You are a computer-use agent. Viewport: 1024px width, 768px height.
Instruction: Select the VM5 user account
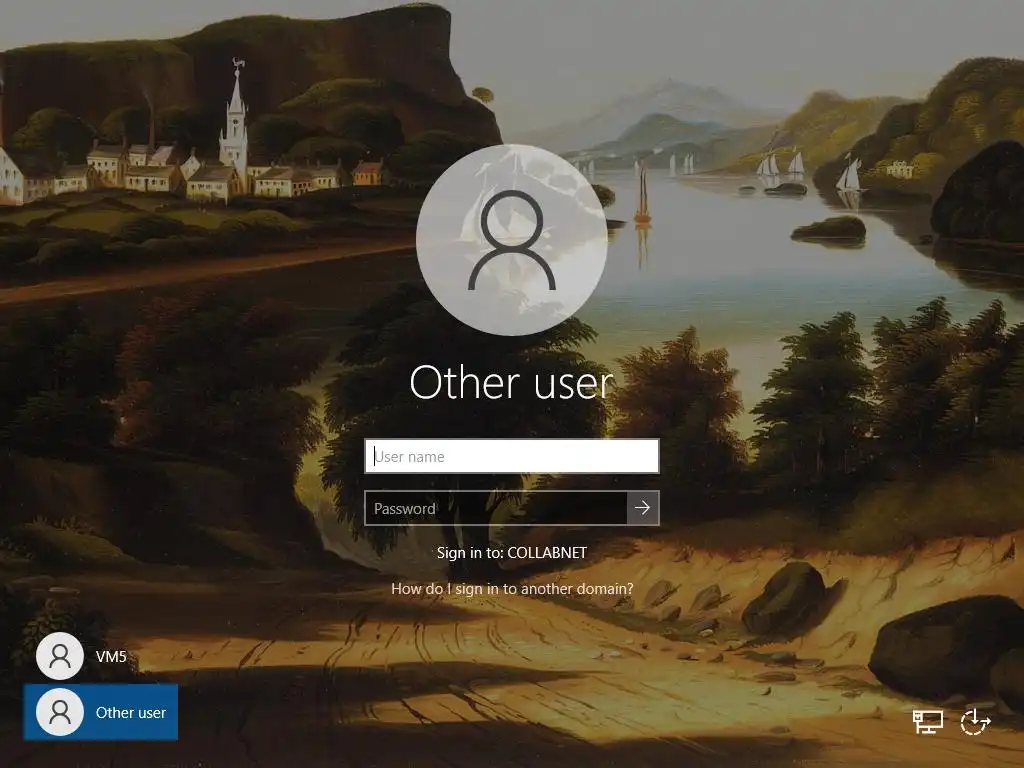(101, 656)
